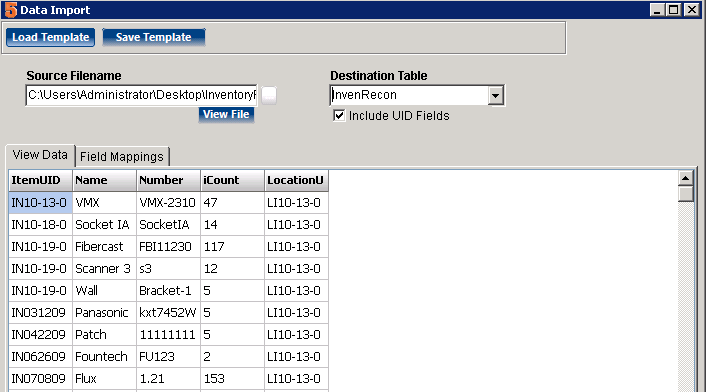Viewport: 708px width, 392px height.
Task: Select the s3 number cell
Action: click(x=168, y=269)
